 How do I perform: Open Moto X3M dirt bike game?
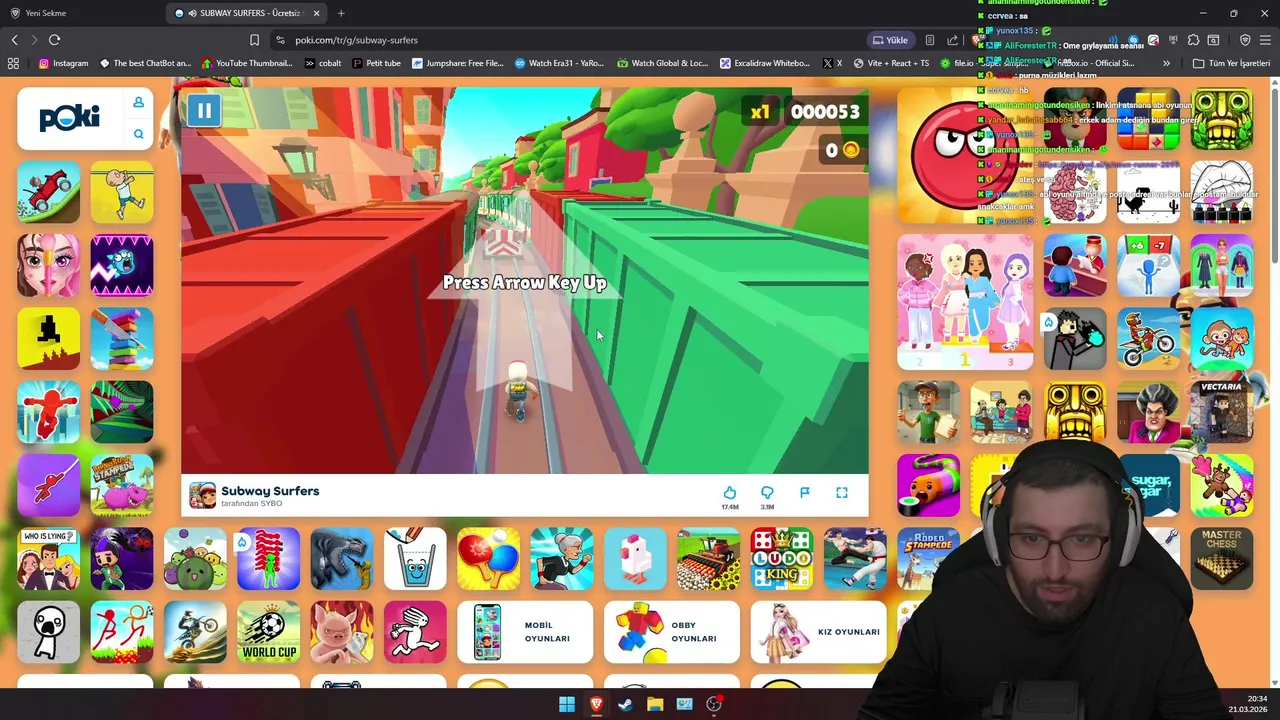point(1148,338)
